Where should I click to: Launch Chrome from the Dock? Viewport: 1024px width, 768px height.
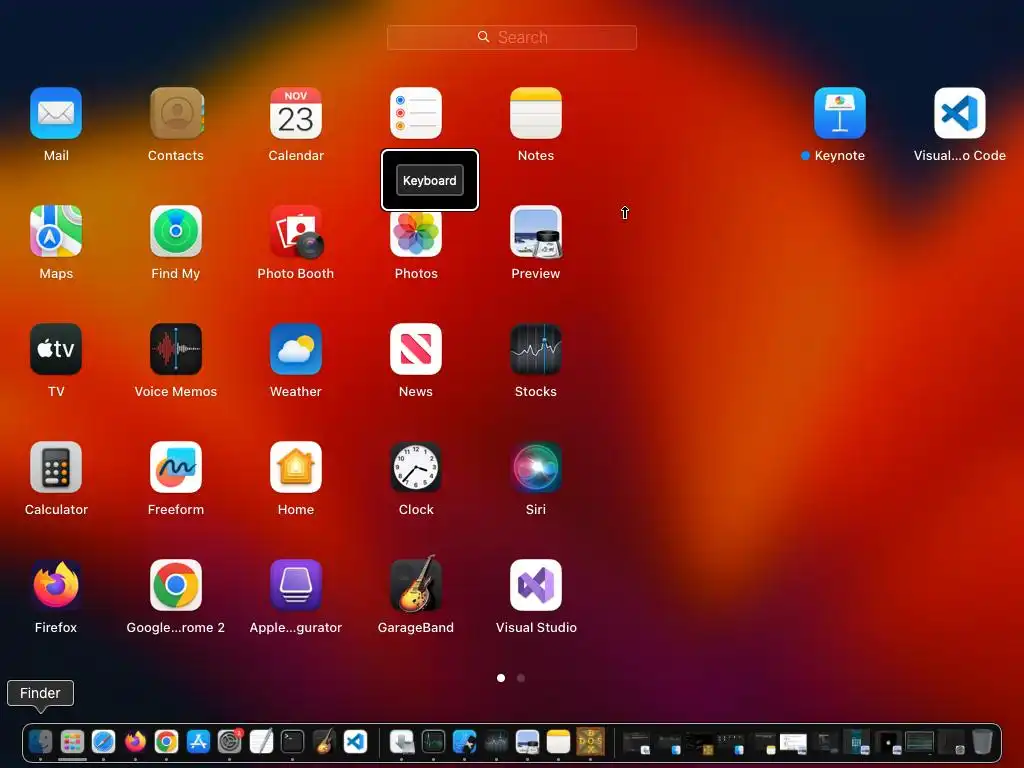[x=167, y=742]
